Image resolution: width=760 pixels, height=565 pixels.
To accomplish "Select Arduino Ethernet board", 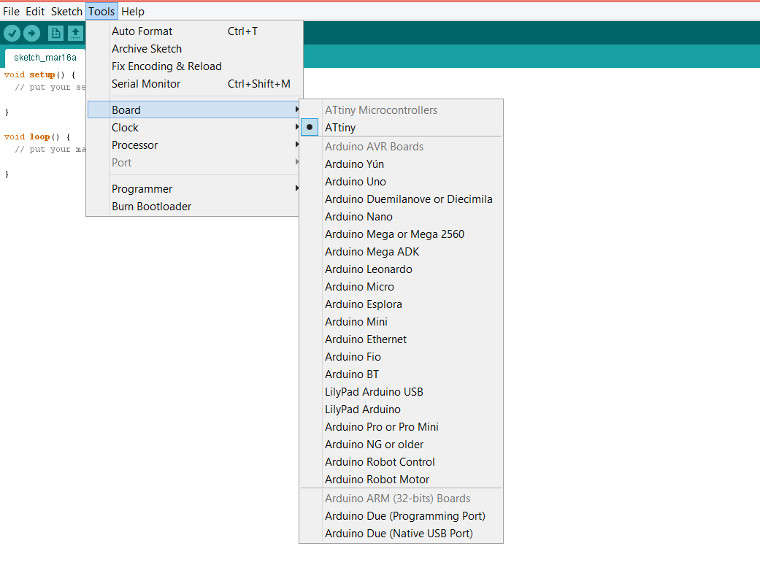I will pyautogui.click(x=401, y=339).
